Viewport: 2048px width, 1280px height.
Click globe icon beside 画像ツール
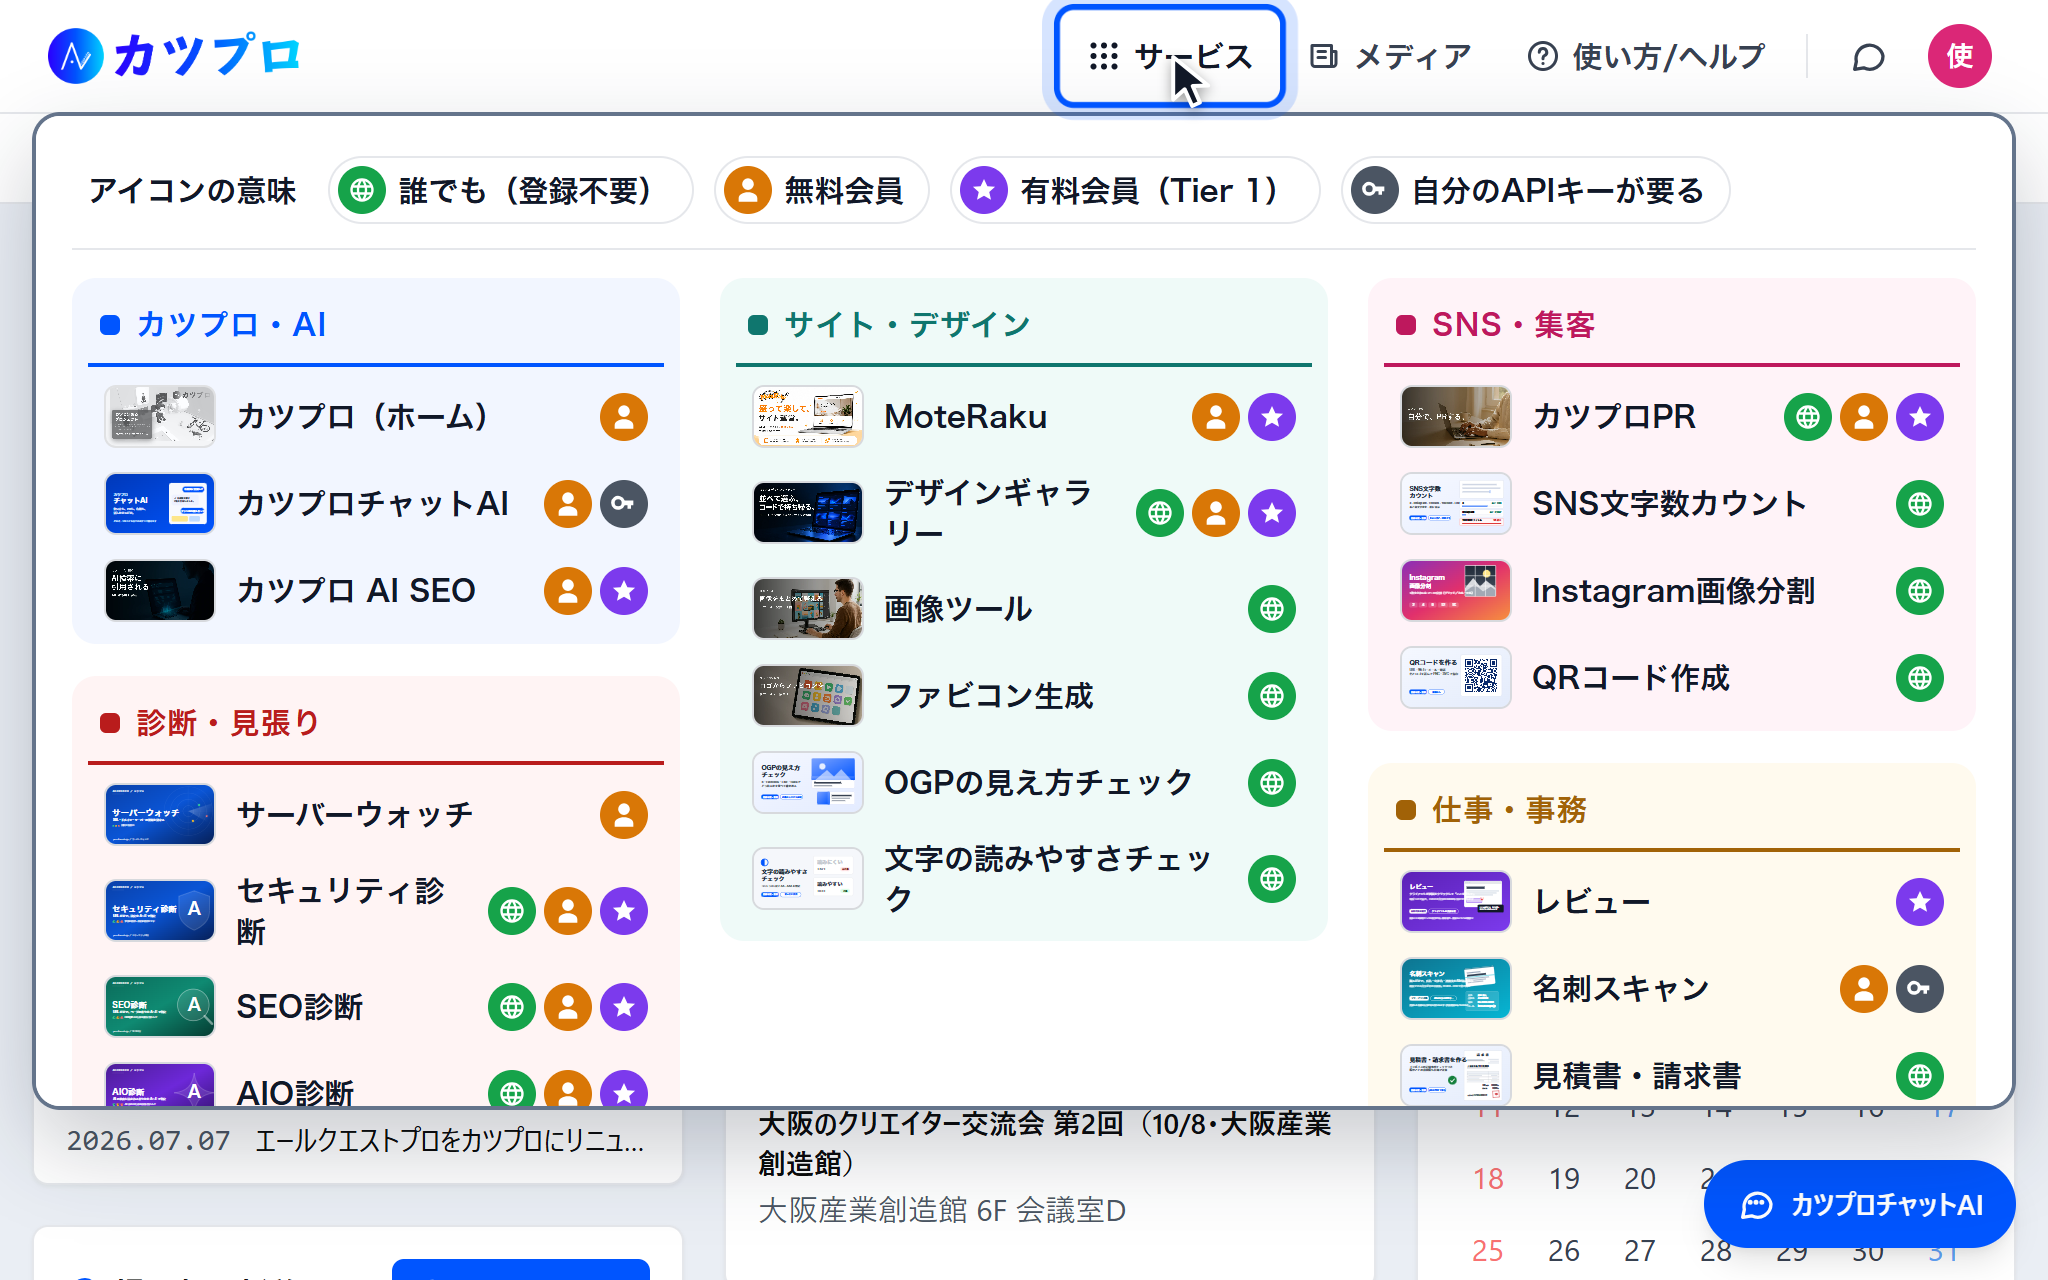[x=1272, y=609]
